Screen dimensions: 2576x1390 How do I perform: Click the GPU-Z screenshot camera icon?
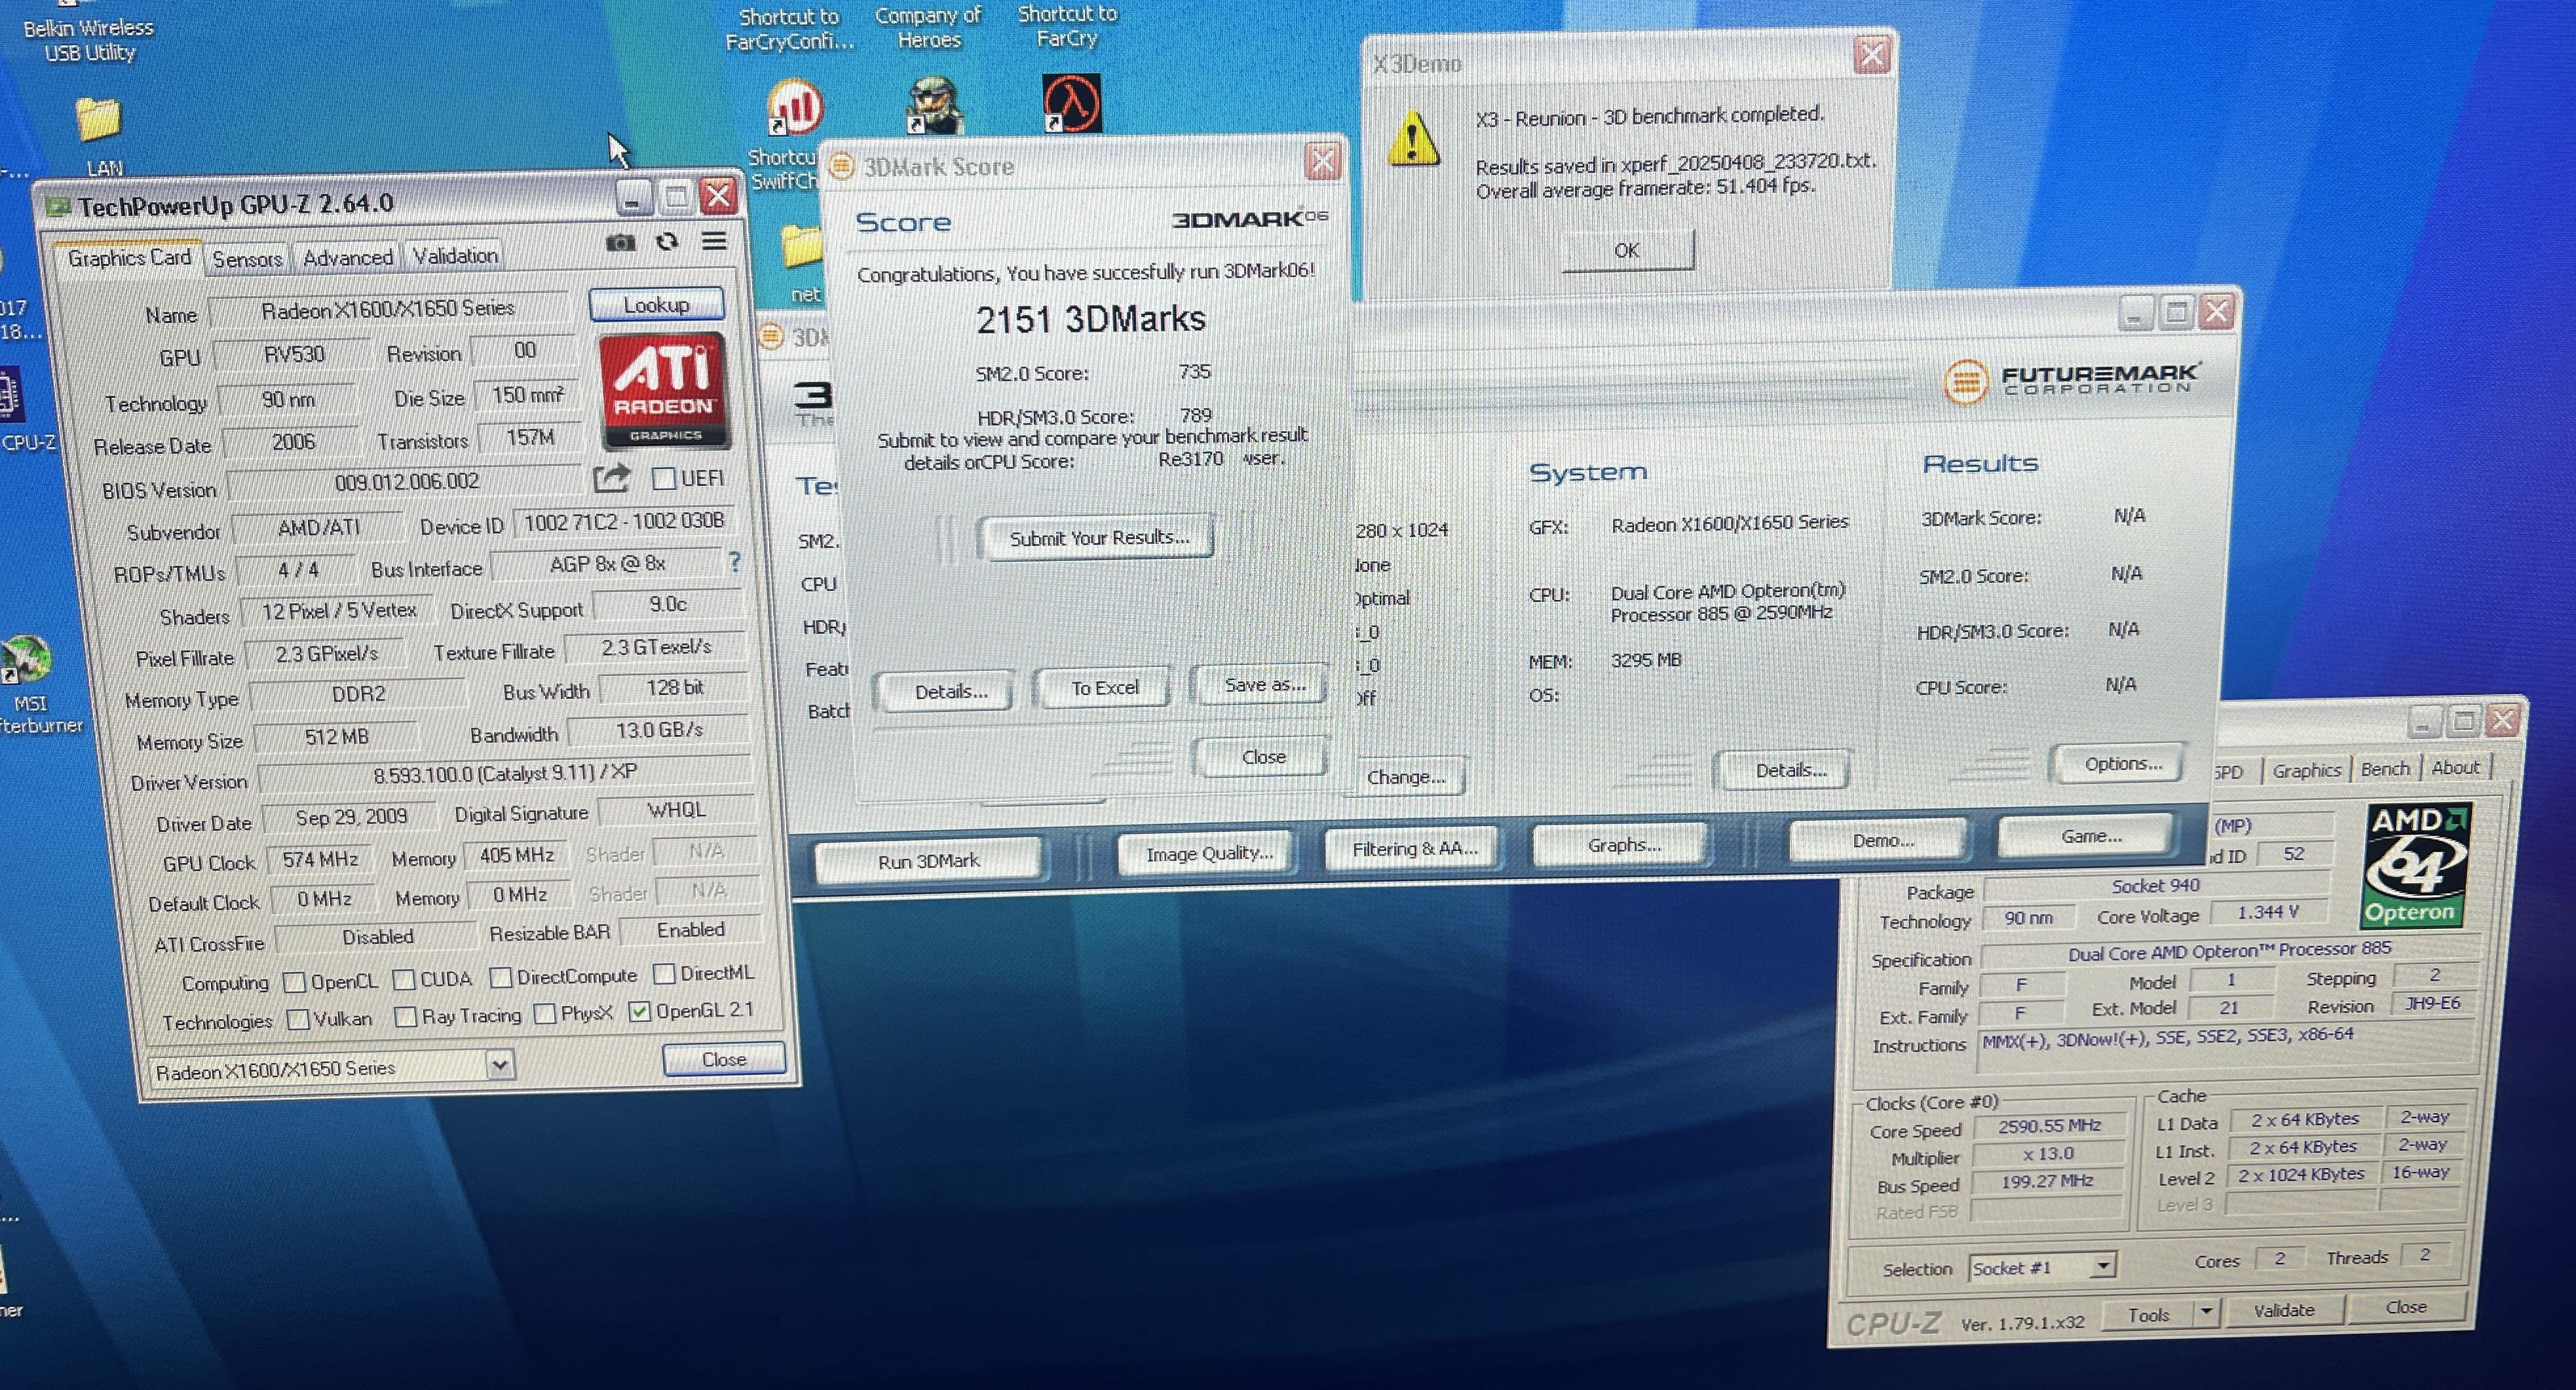click(620, 243)
